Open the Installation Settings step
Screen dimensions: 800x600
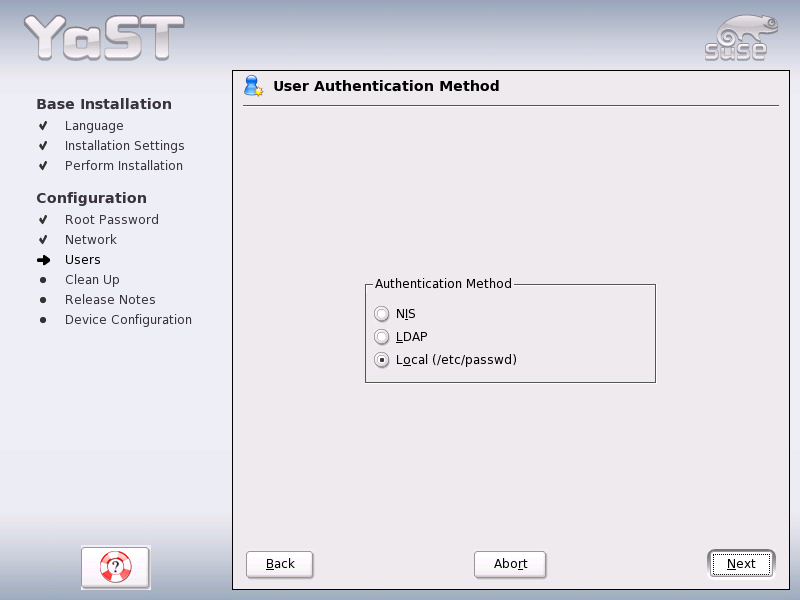pyautogui.click(x=124, y=145)
